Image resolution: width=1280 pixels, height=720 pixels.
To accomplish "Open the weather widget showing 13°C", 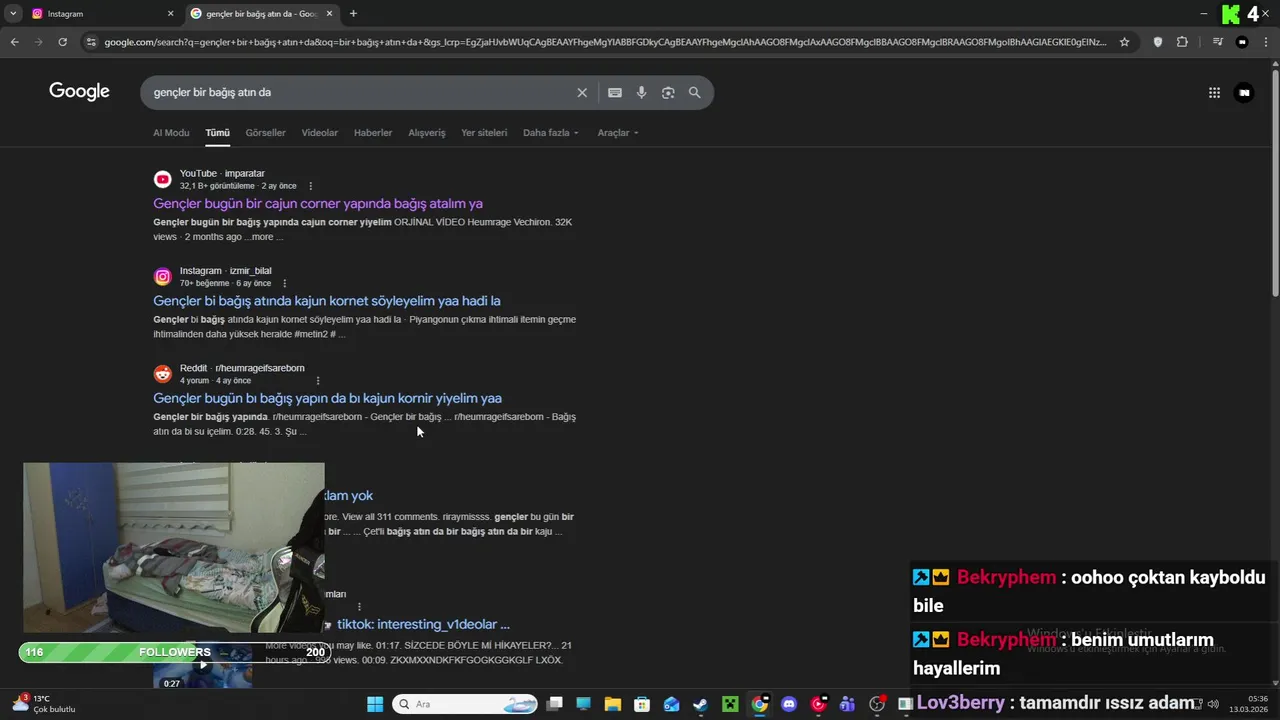I will pyautogui.click(x=43, y=704).
